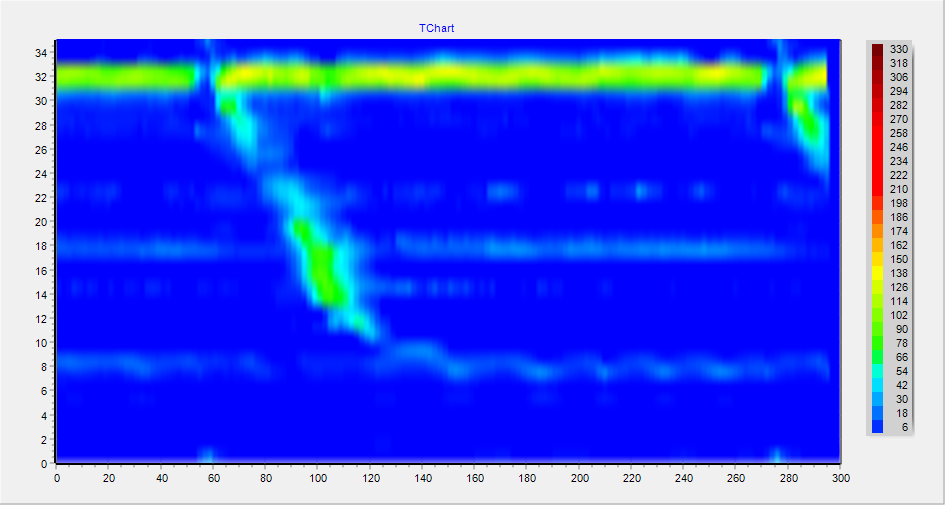Click legend value 270
Viewport: 945px width, 505px height.
[899, 119]
